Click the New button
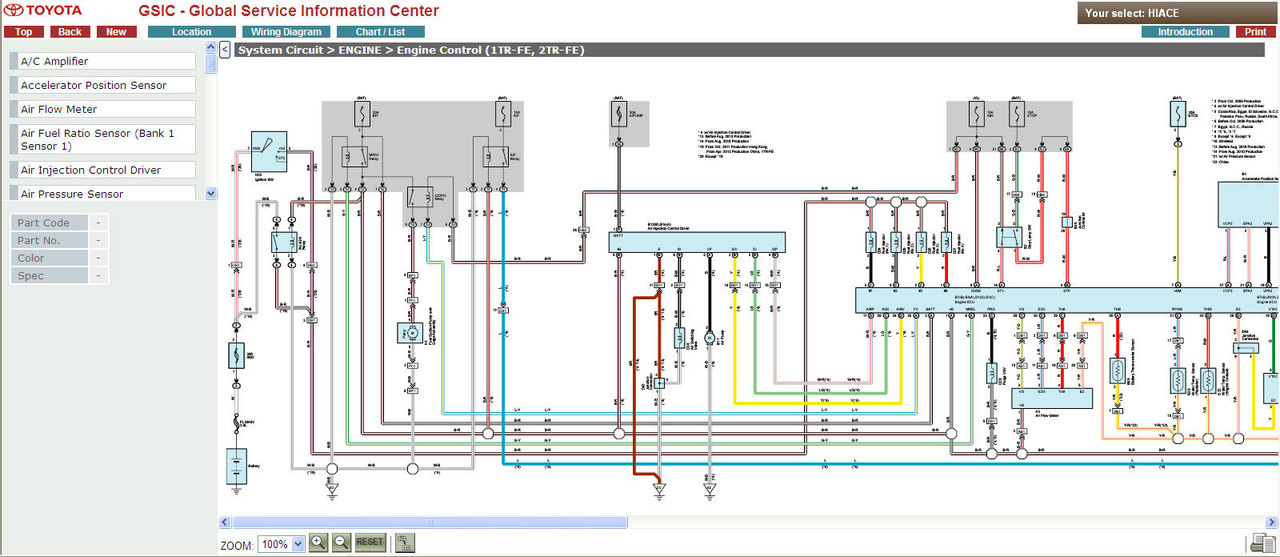This screenshot has width=1280, height=557. click(116, 32)
